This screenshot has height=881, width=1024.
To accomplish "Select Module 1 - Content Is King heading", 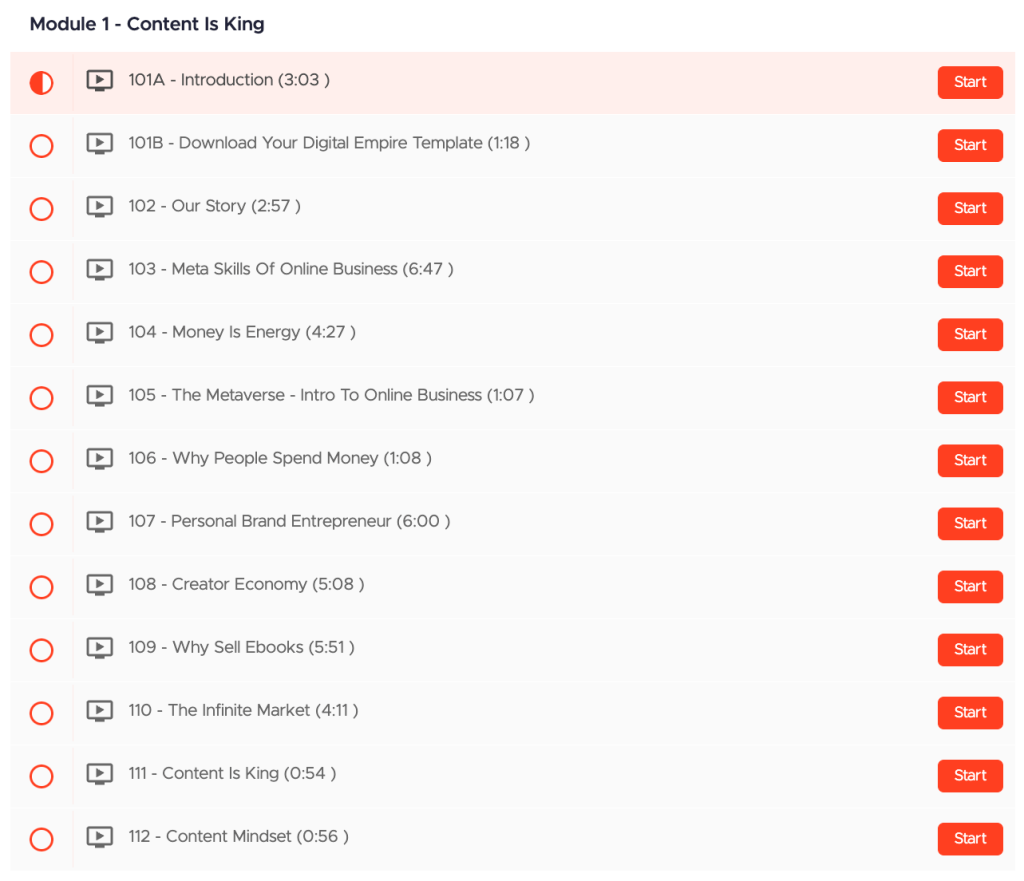I will [147, 24].
